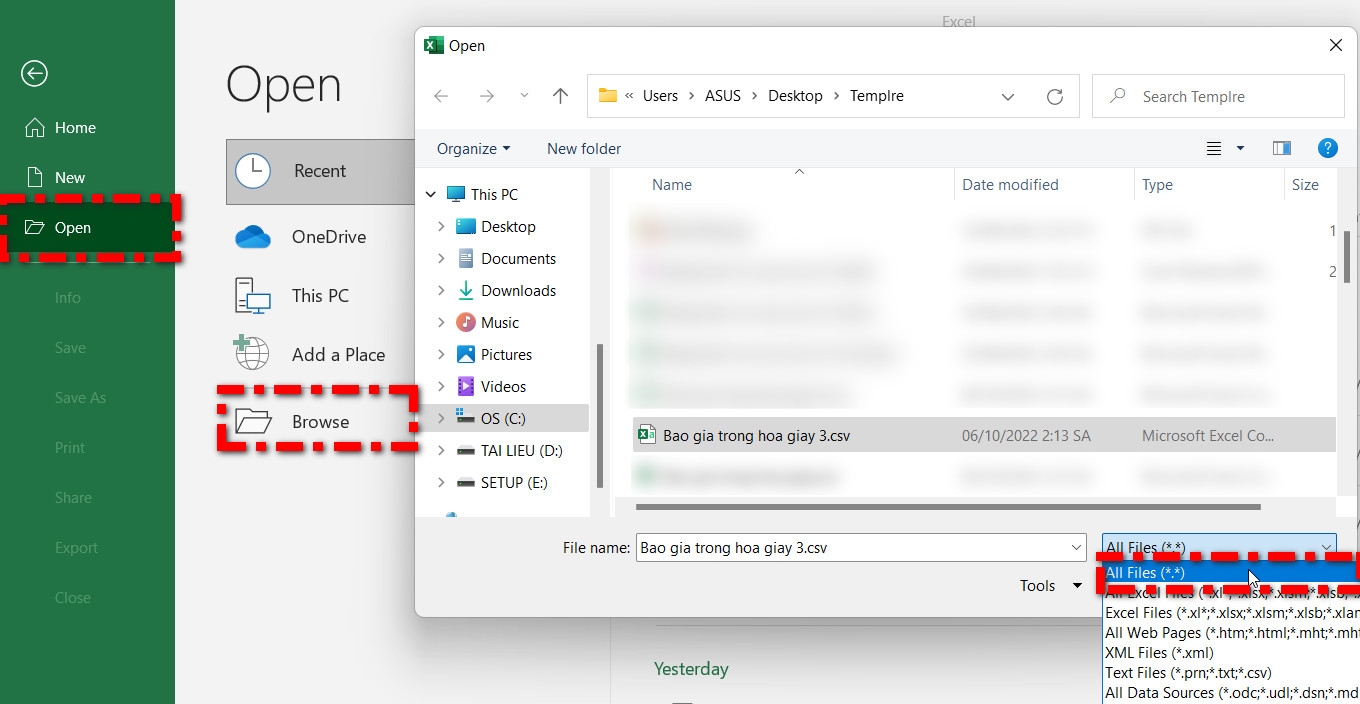Open the File name dropdown arrow
Viewport: 1360px width, 704px height.
click(1077, 548)
